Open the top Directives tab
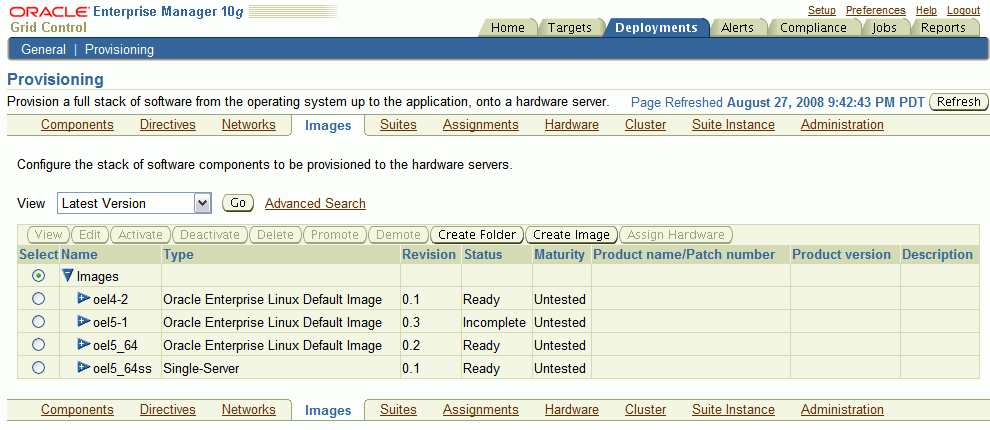The width and height of the screenshot is (990, 430). pos(168,124)
